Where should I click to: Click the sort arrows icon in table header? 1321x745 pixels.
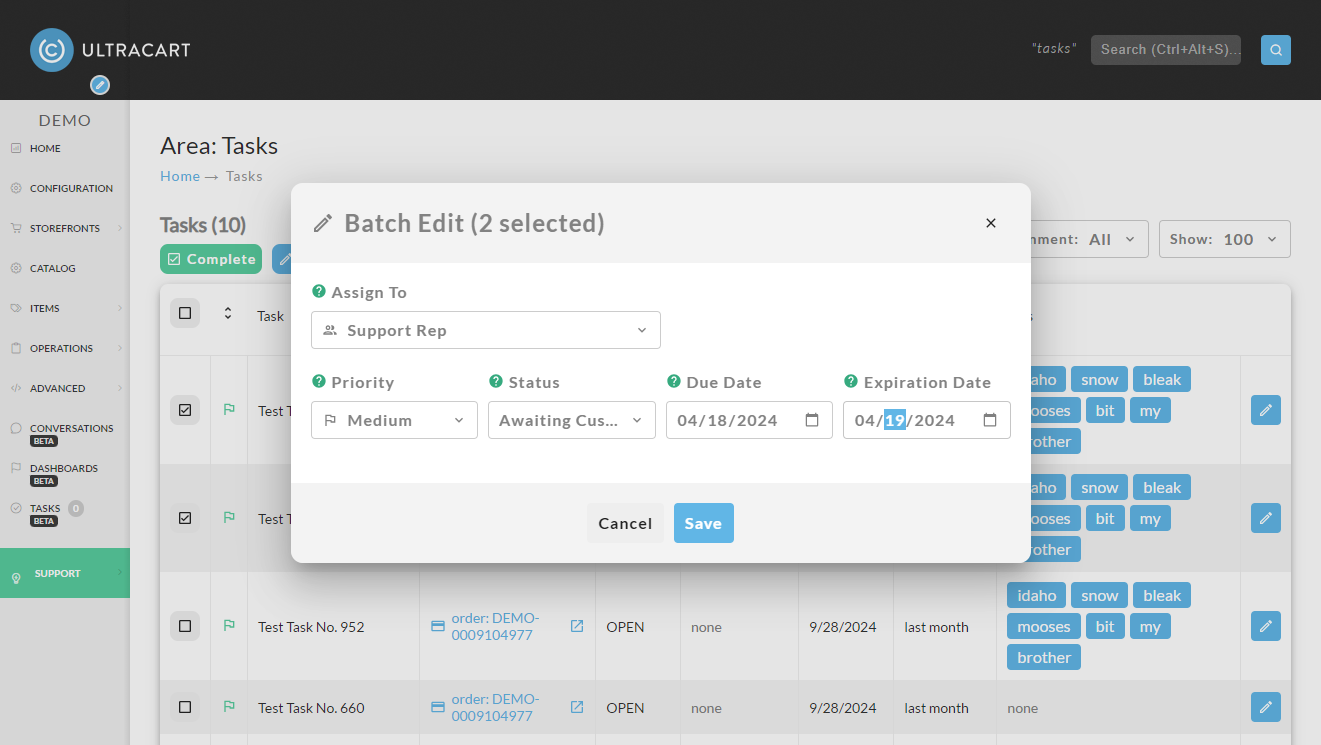228,314
